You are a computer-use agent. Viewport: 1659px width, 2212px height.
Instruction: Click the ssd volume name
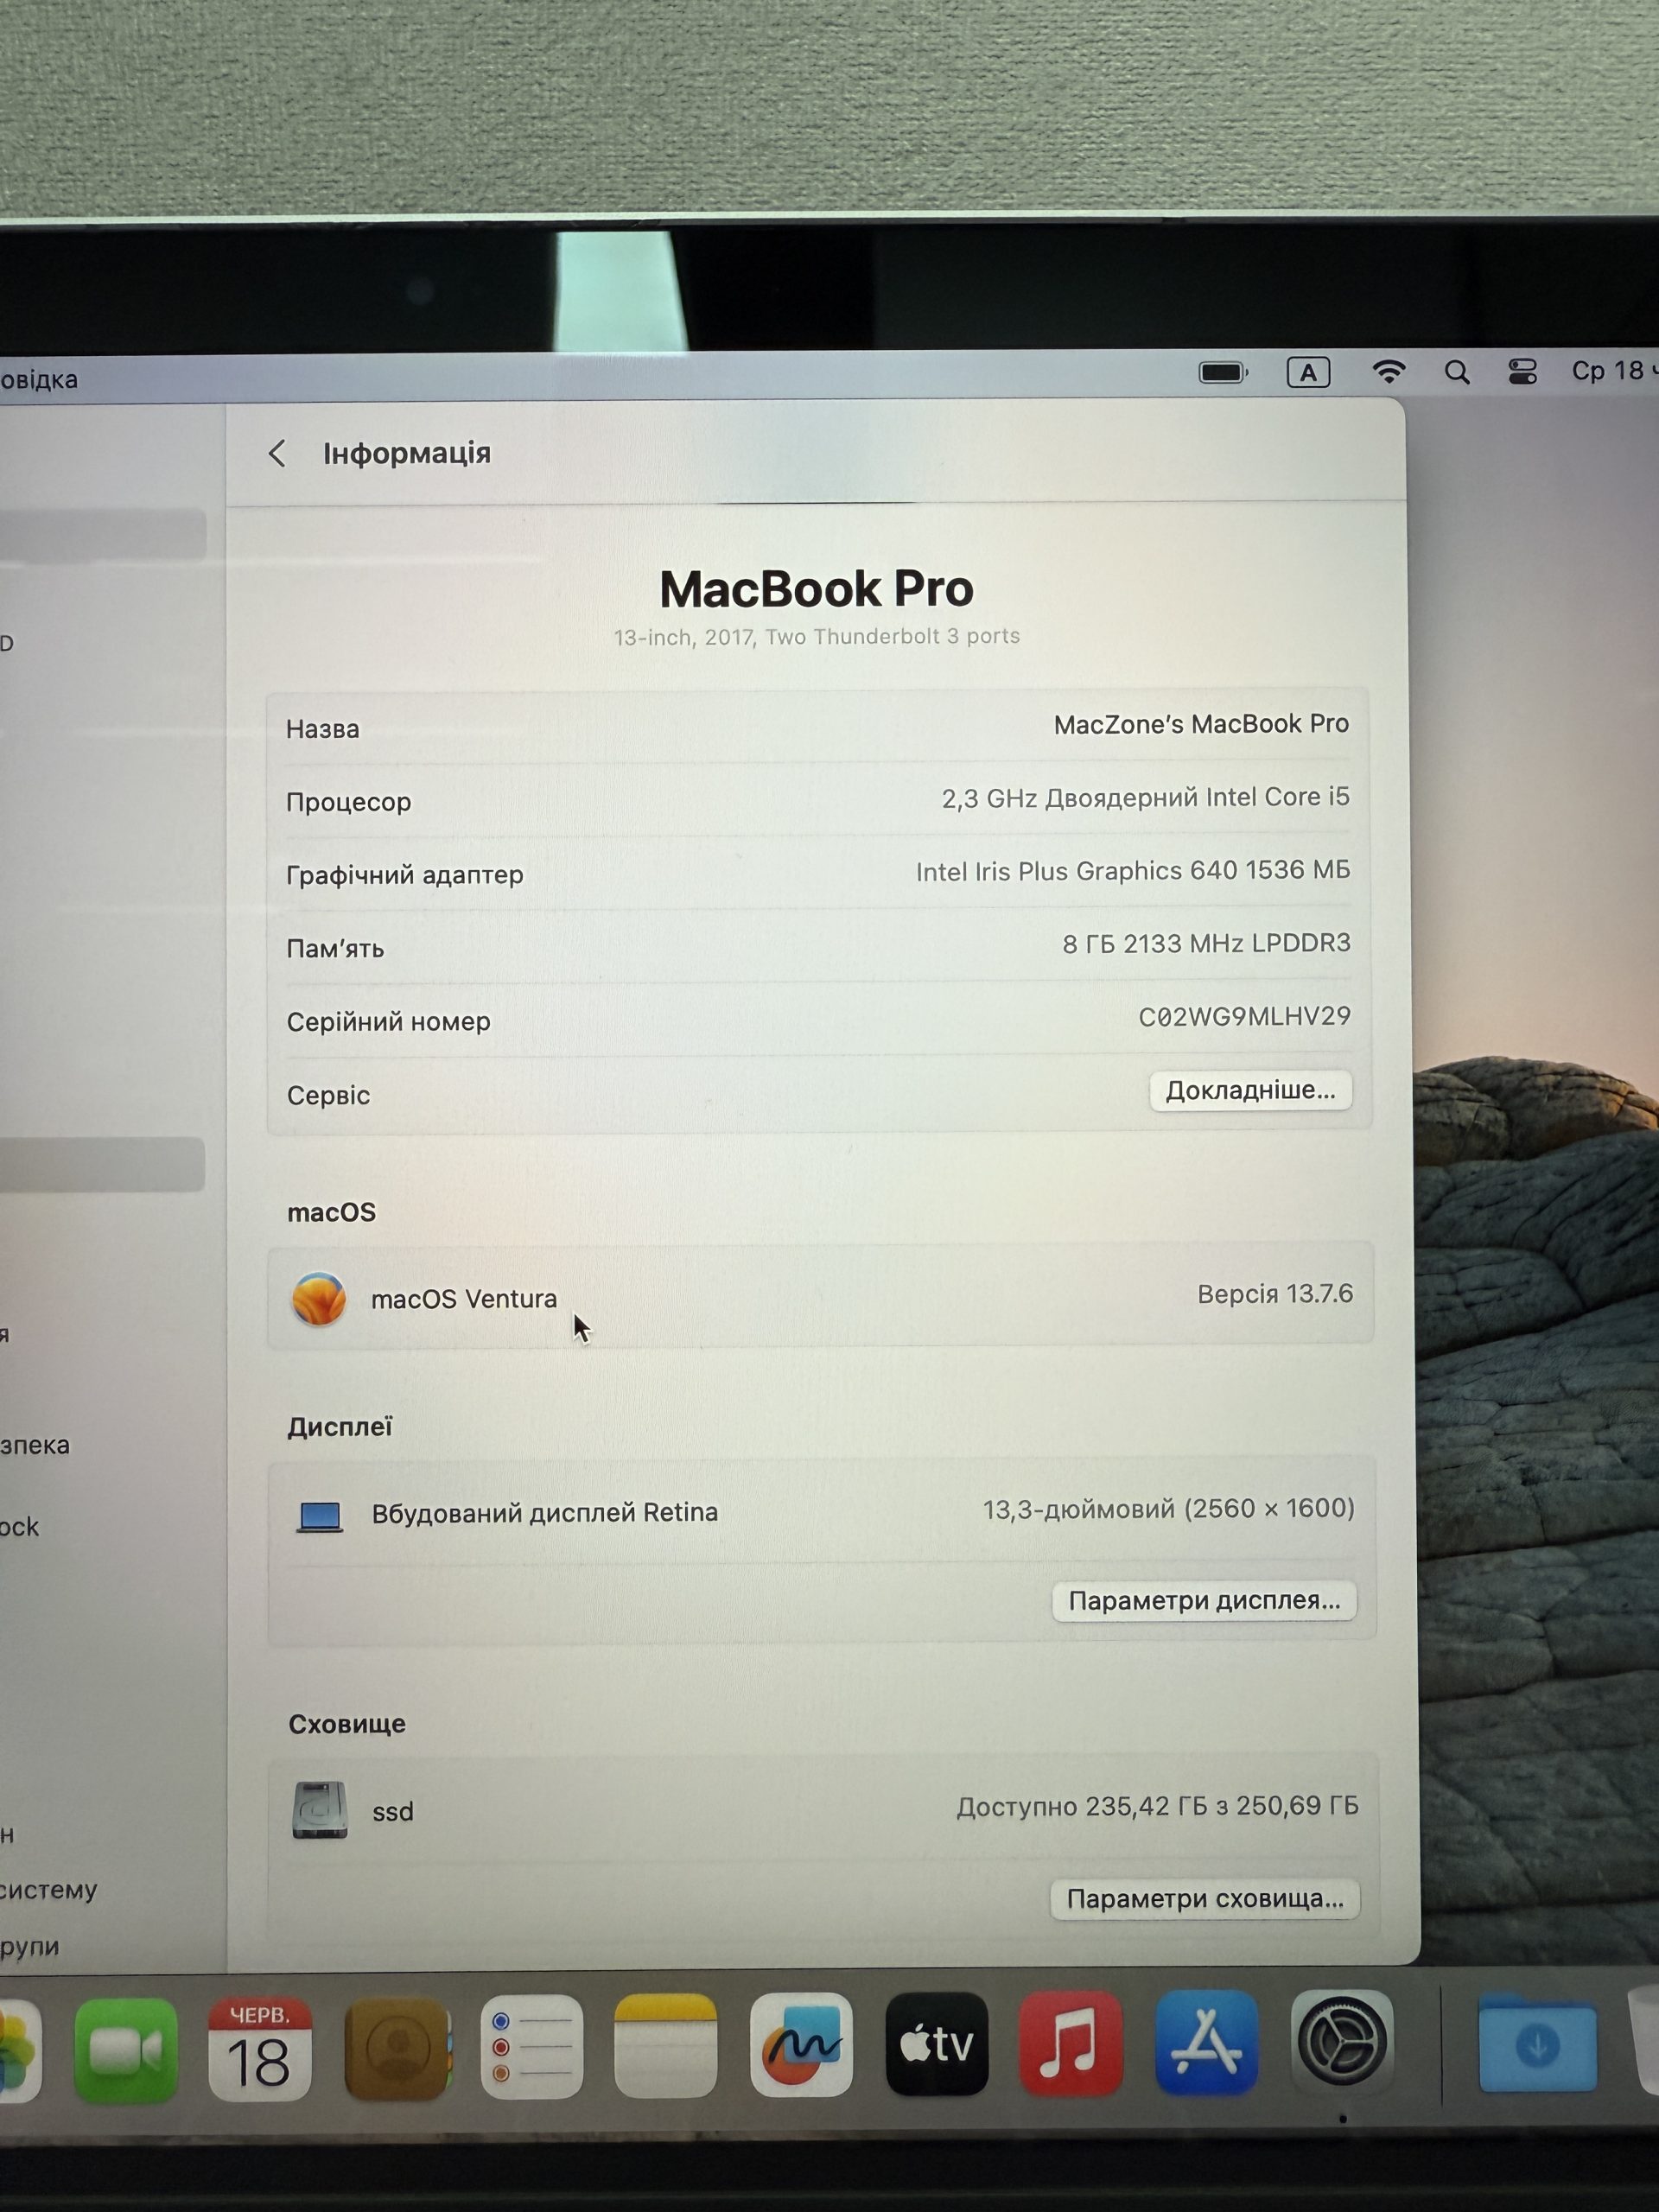pyautogui.click(x=393, y=1812)
